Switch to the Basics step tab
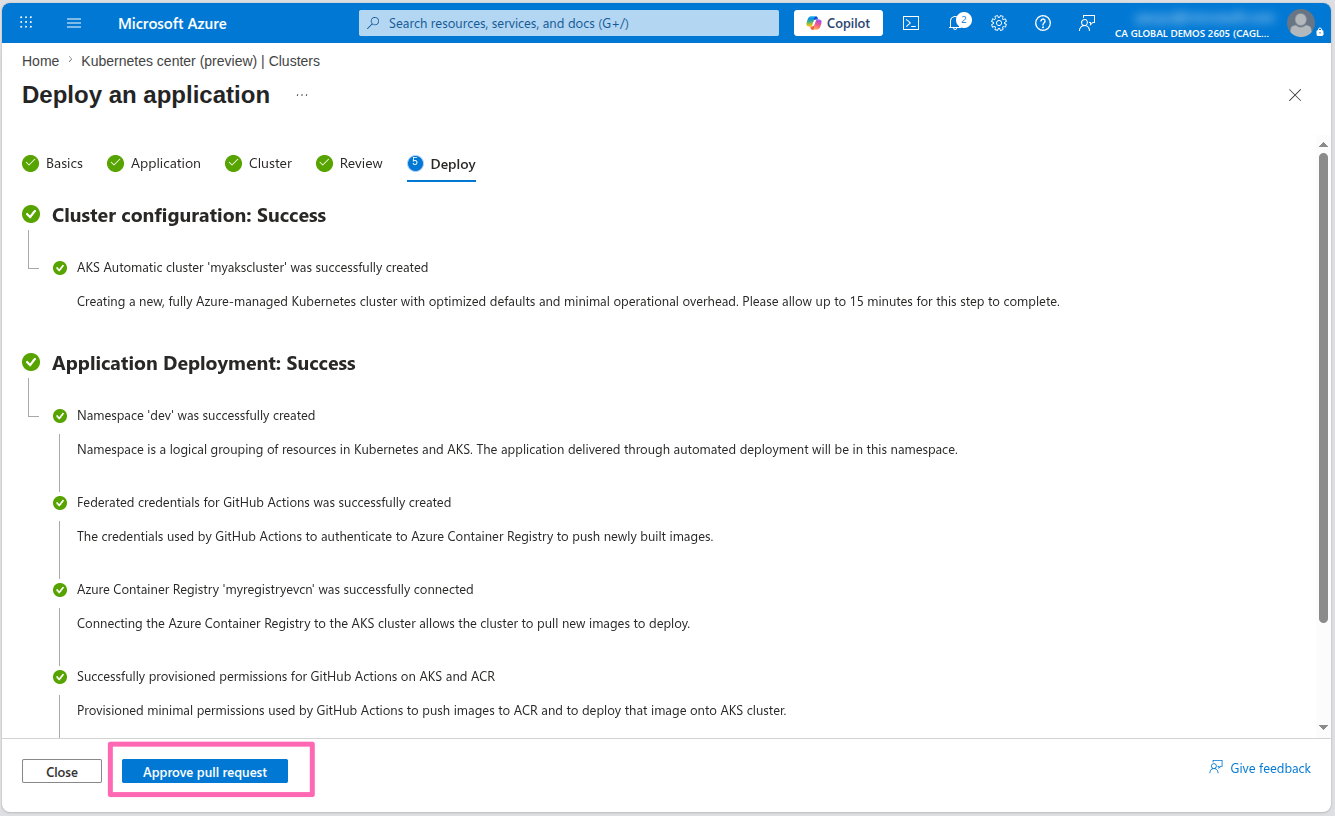The image size is (1335, 816). [53, 163]
